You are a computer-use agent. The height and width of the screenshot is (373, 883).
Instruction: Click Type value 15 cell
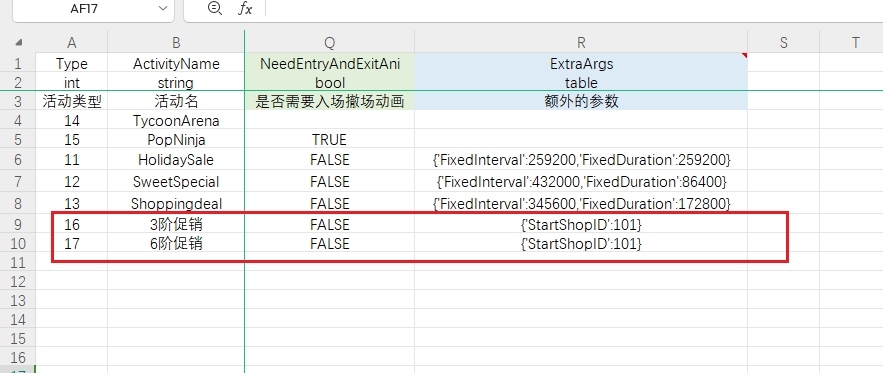point(72,139)
